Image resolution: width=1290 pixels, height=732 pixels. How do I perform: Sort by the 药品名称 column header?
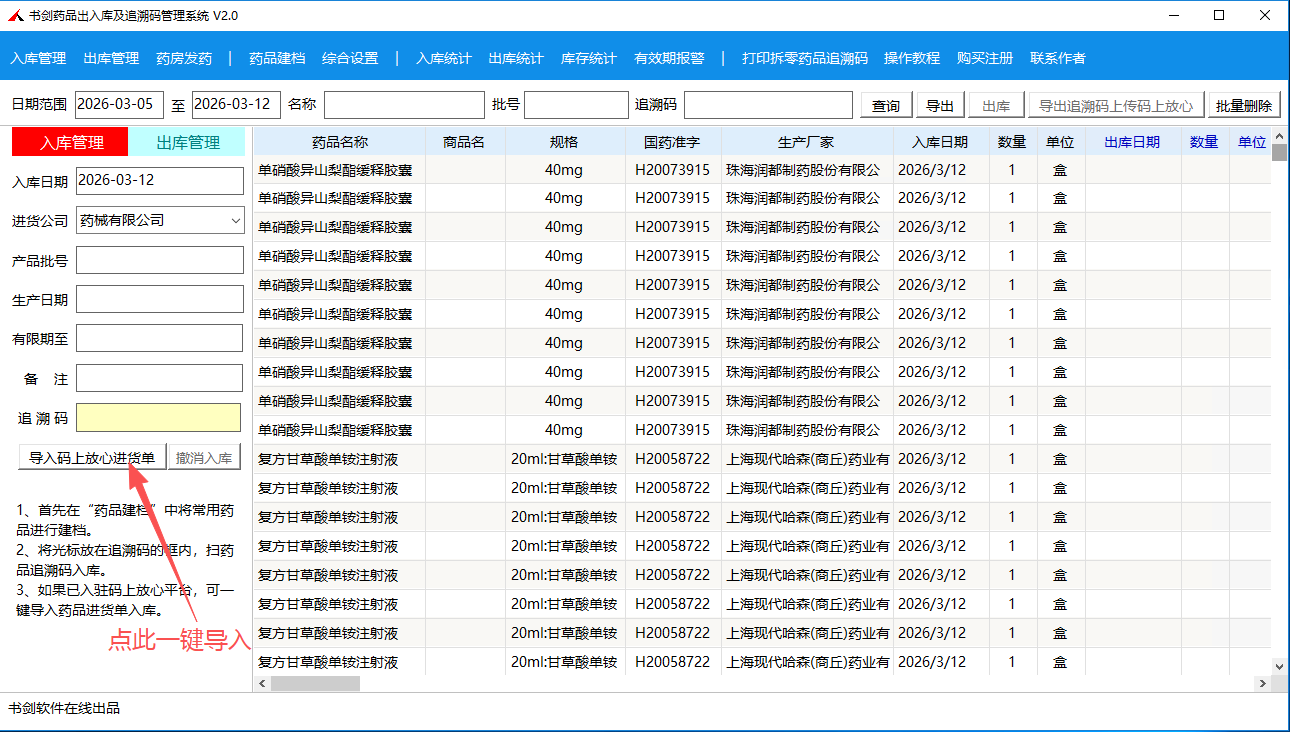pyautogui.click(x=339, y=142)
